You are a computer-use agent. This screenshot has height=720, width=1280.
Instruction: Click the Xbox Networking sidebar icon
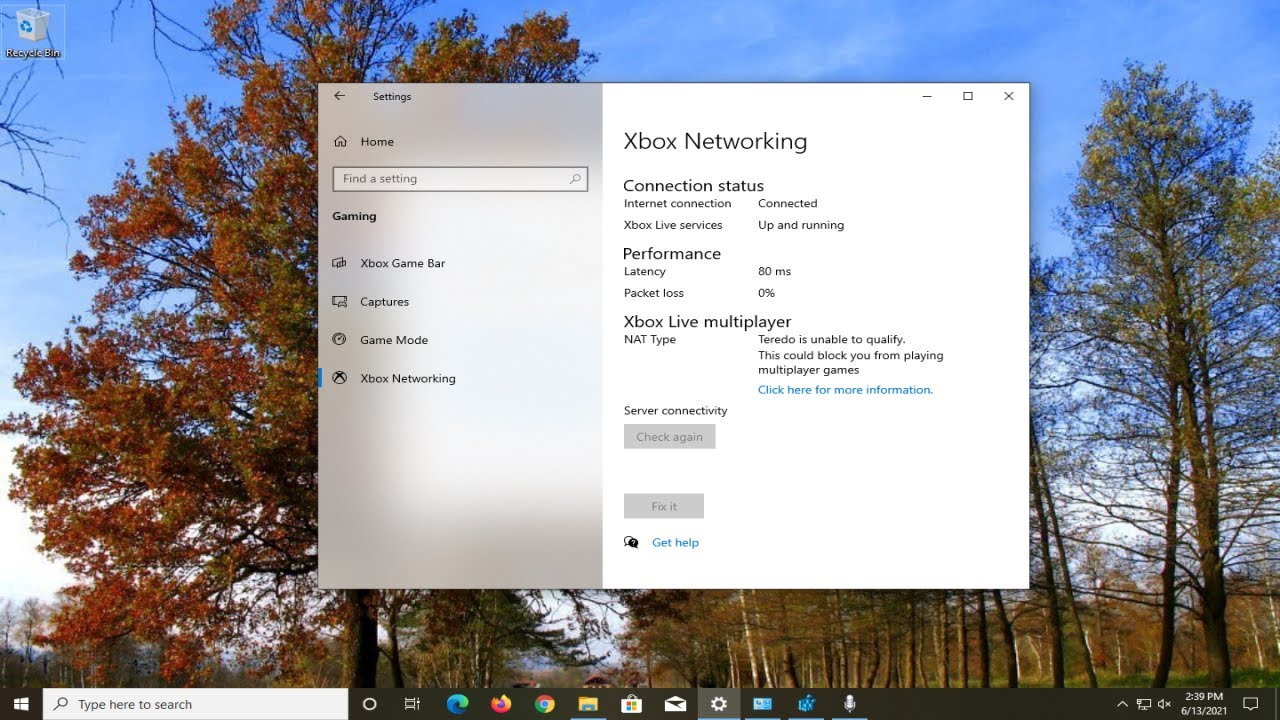point(340,378)
